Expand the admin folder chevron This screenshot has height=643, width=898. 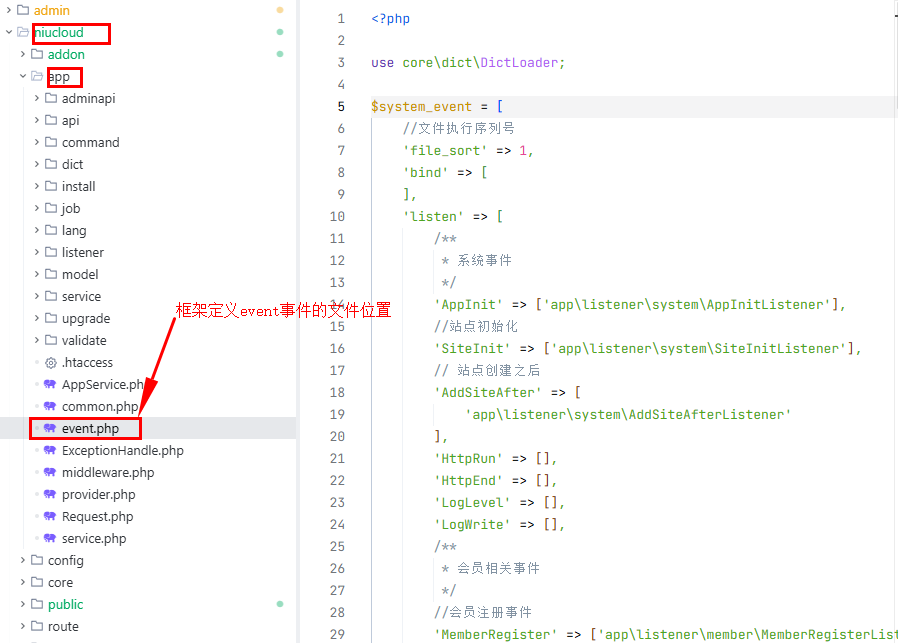click(x=9, y=10)
